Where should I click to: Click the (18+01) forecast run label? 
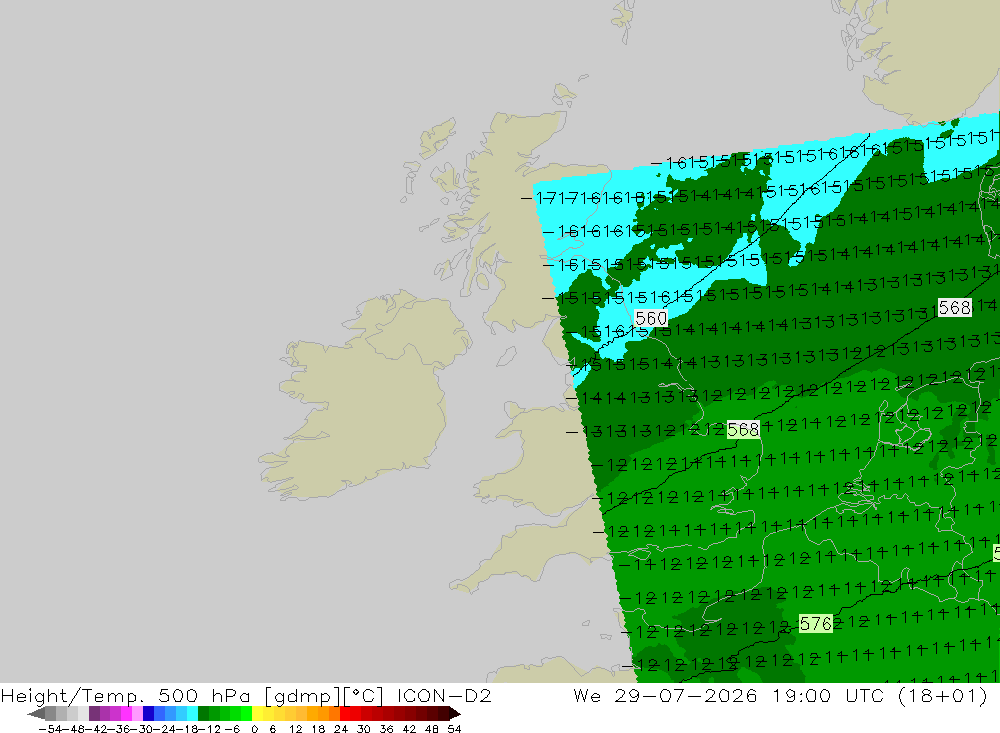943,695
